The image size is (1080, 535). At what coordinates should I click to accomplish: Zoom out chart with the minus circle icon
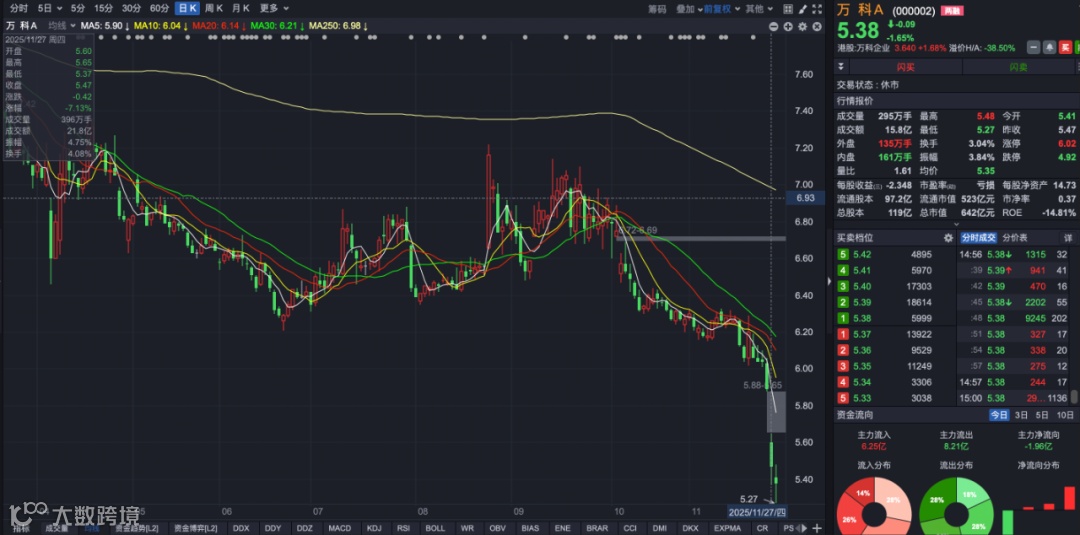[773, 26]
